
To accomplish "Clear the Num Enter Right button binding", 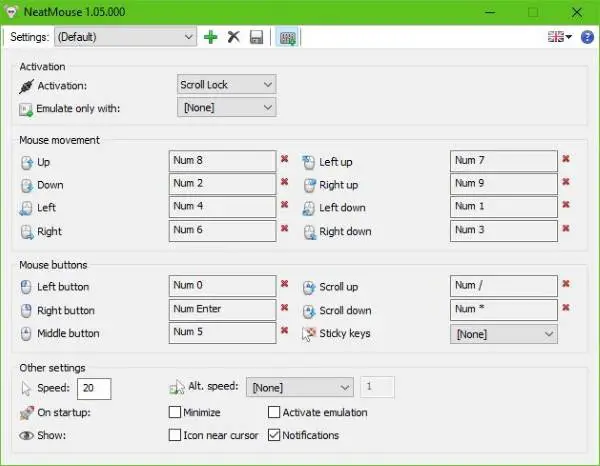I will tap(284, 308).
